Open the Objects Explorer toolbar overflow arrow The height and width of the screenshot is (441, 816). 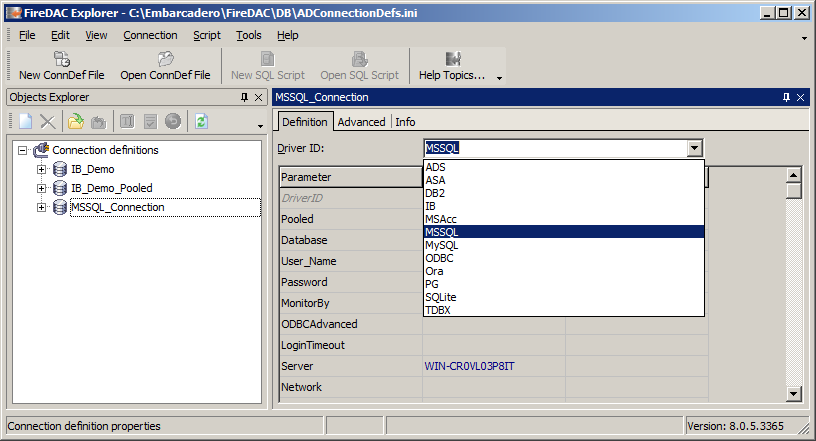coord(260,126)
